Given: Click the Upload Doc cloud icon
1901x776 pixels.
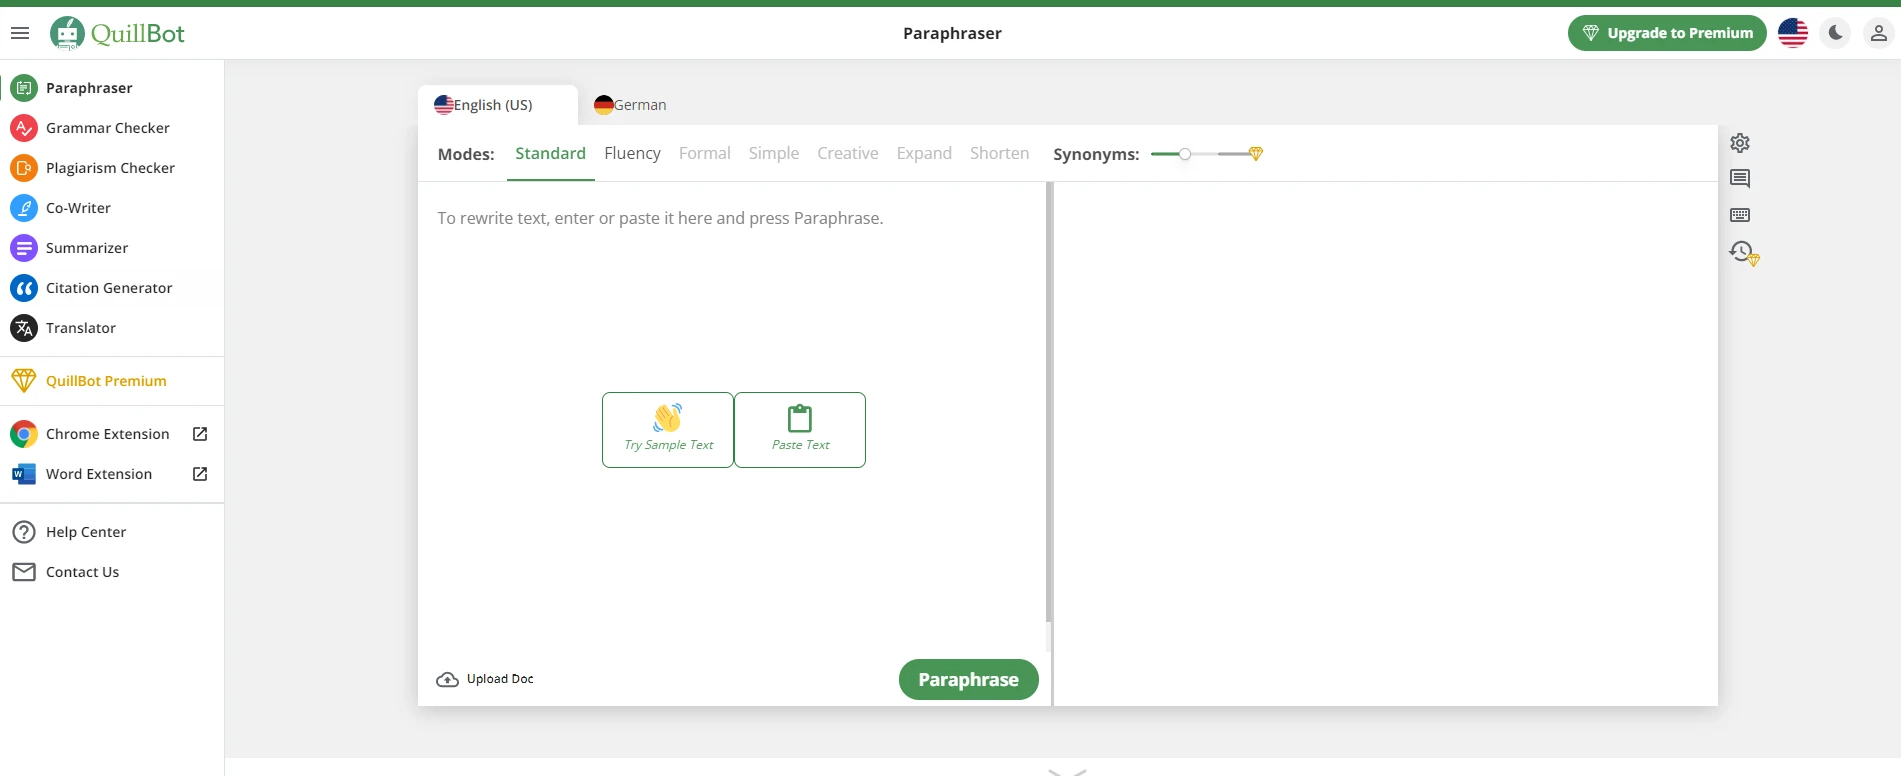Looking at the screenshot, I should click(x=447, y=680).
